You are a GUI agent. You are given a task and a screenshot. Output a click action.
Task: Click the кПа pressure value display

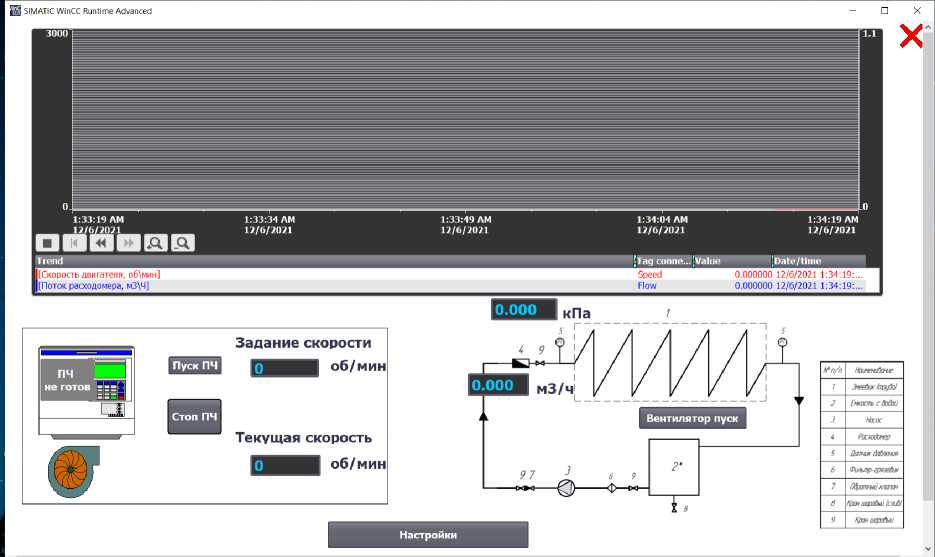pos(524,310)
